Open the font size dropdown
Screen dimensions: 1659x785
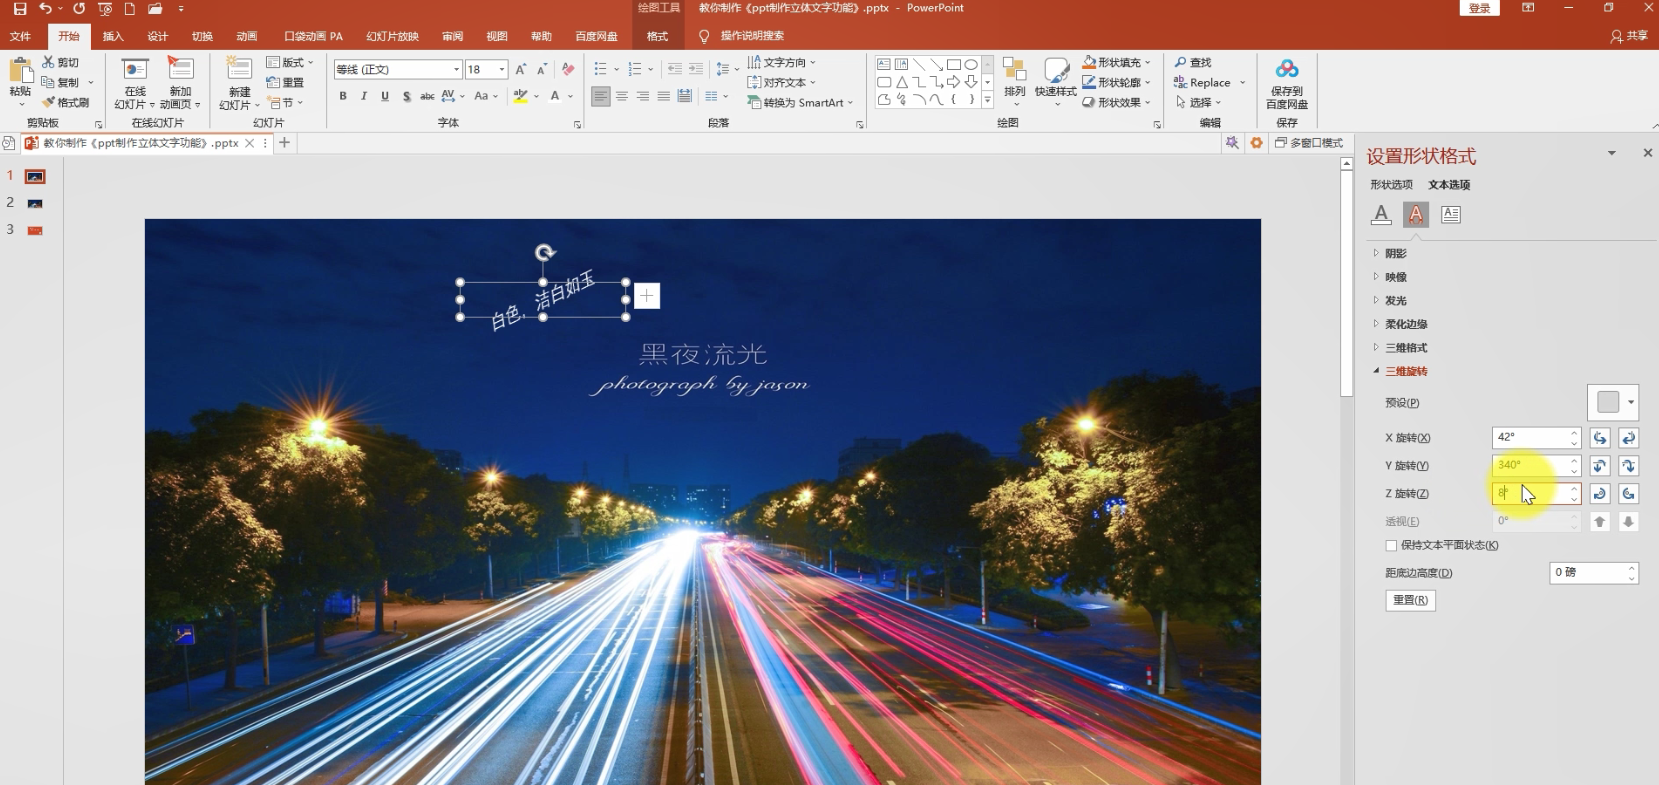point(502,69)
